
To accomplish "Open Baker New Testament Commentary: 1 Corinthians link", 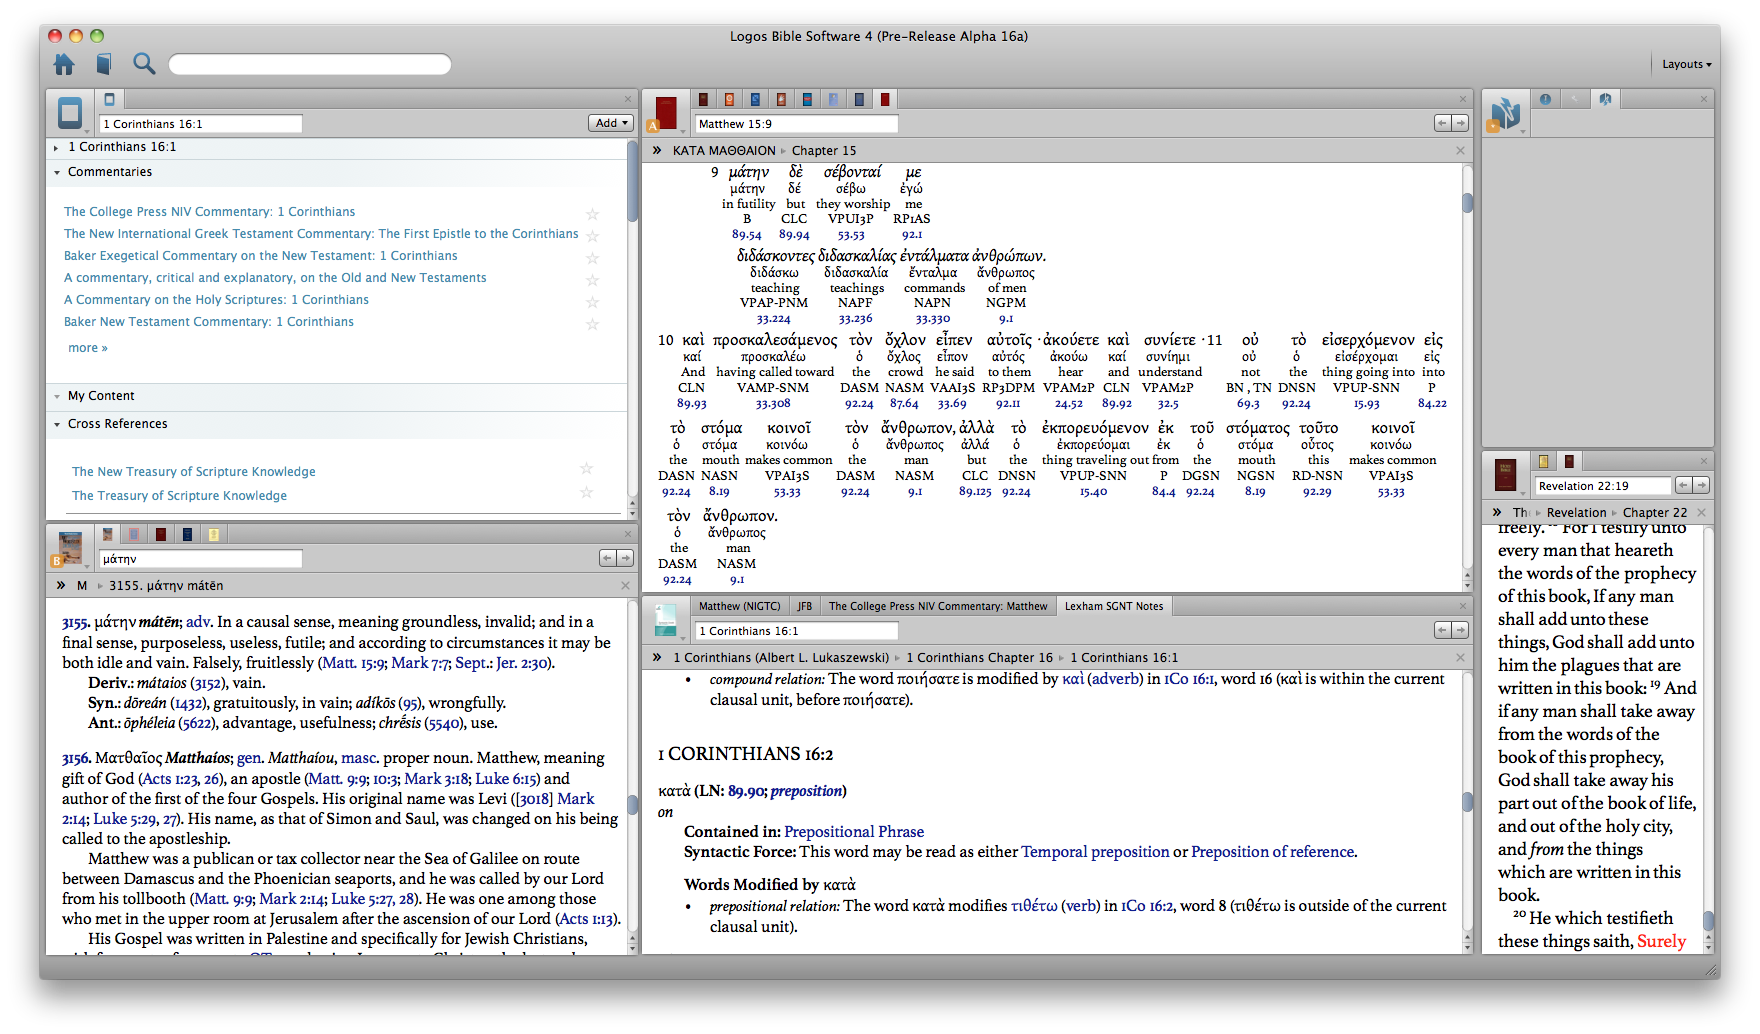I will click(209, 322).
